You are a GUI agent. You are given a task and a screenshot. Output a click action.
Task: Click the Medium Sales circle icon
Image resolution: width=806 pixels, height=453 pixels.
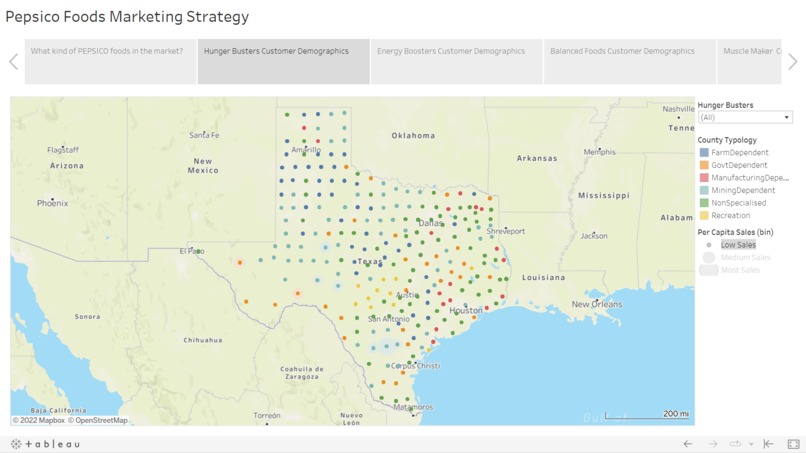(x=709, y=257)
